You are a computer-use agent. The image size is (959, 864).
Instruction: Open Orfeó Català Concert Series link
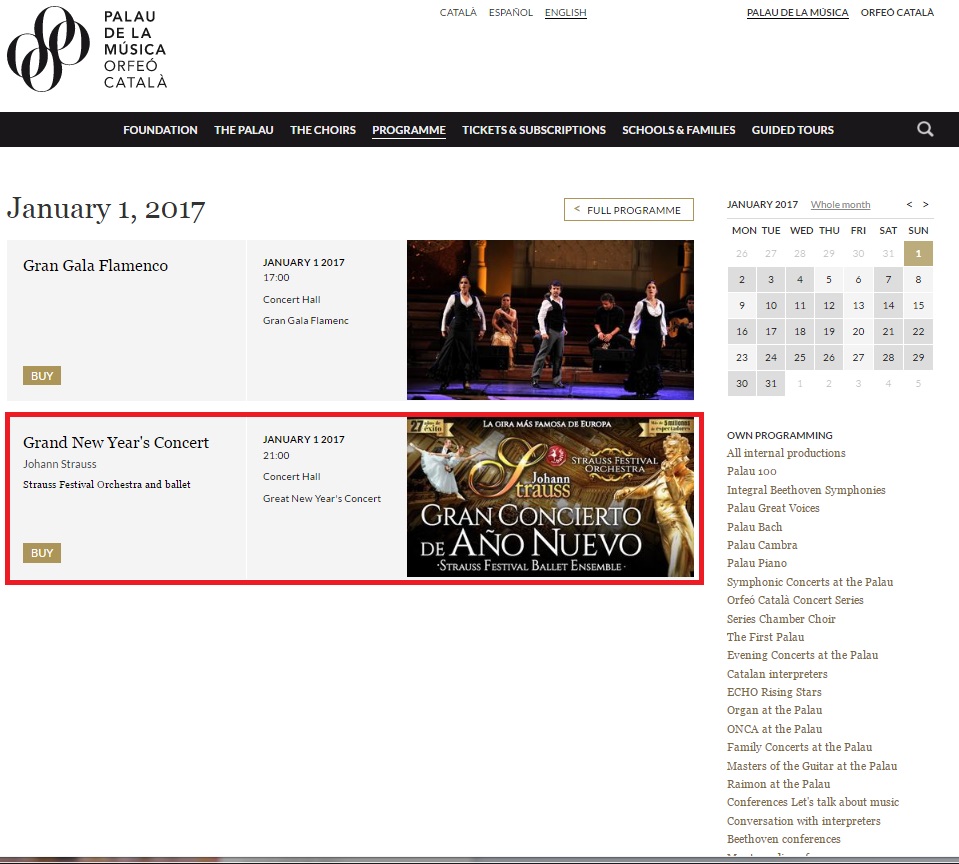click(x=795, y=600)
